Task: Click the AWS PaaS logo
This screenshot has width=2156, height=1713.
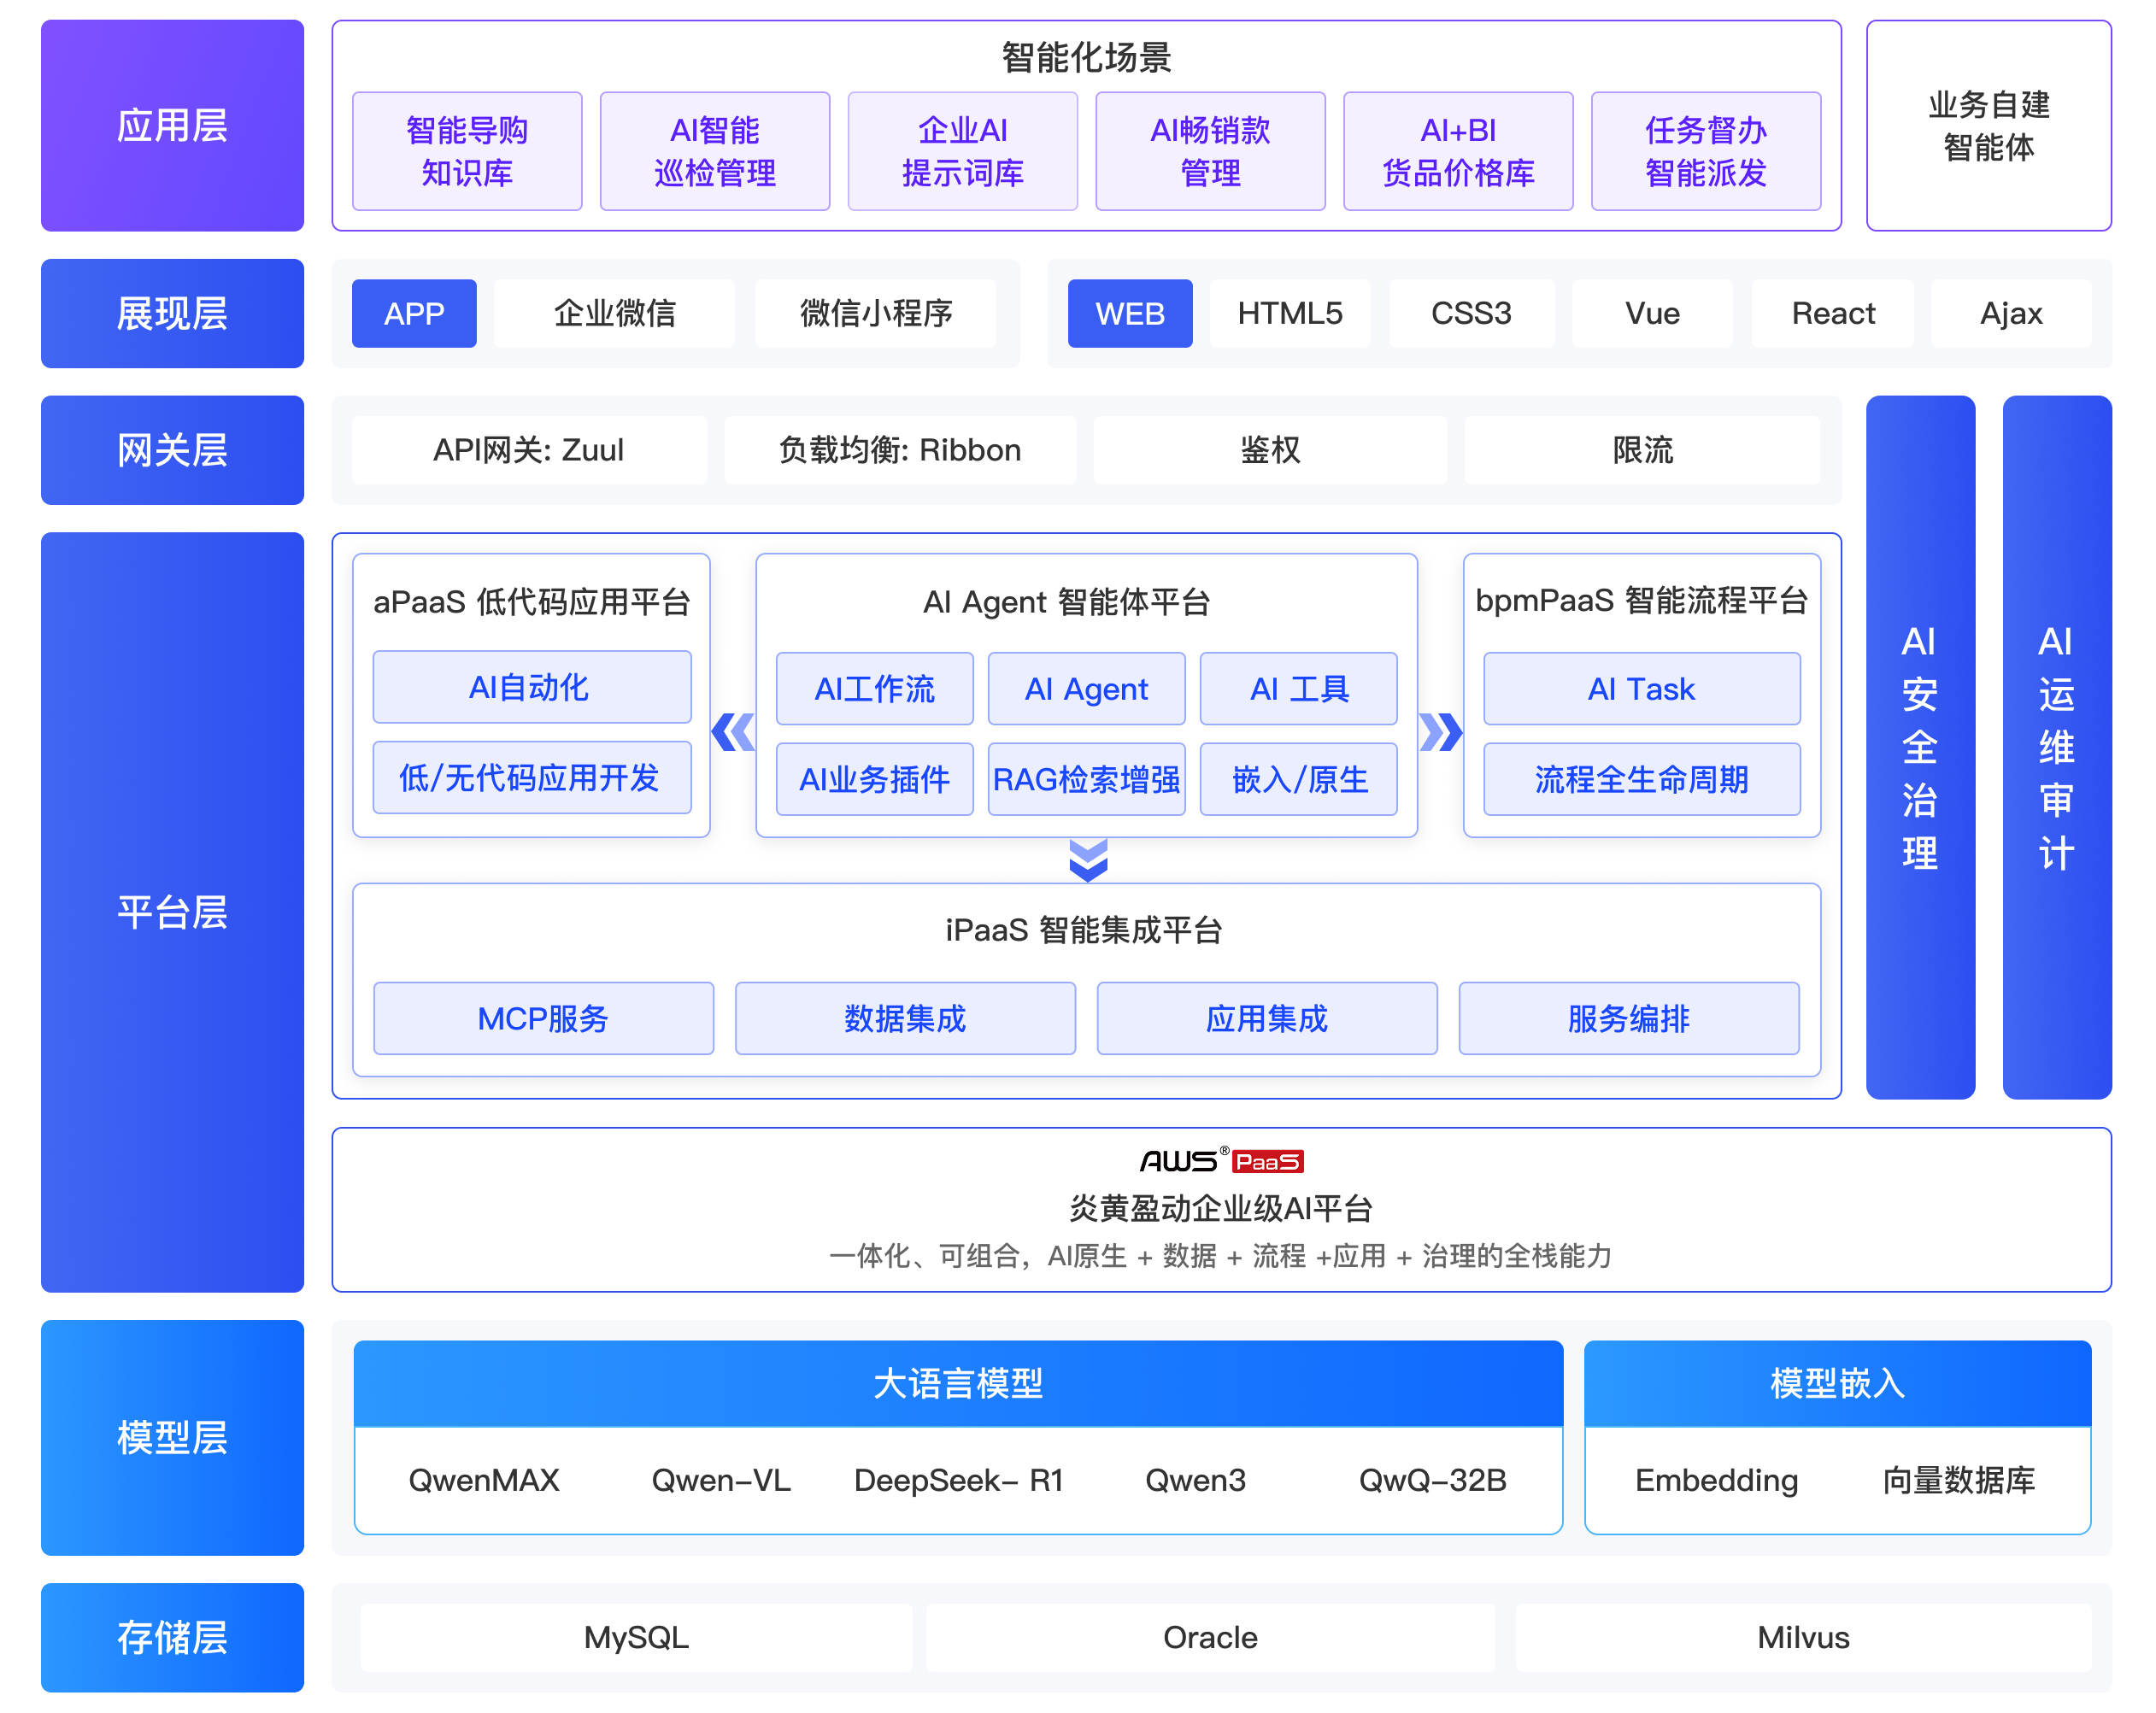Action: [1221, 1160]
